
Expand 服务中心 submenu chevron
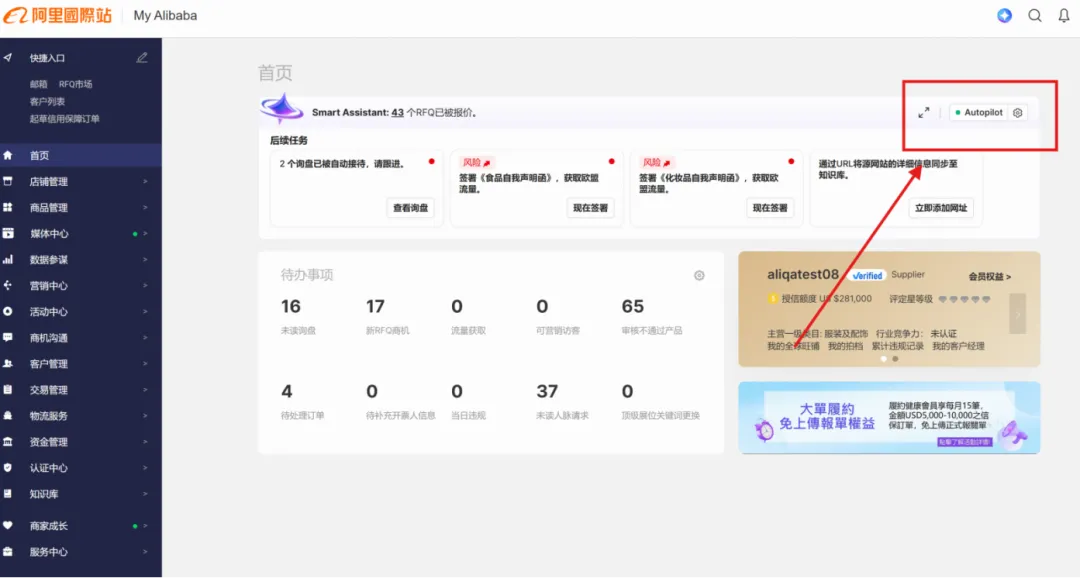click(145, 552)
